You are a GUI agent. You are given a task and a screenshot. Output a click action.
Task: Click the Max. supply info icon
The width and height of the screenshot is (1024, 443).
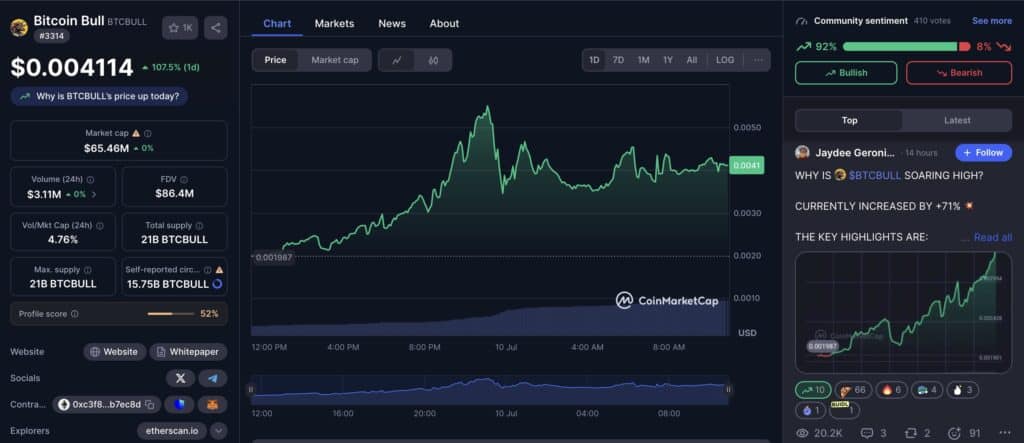[x=88, y=270]
